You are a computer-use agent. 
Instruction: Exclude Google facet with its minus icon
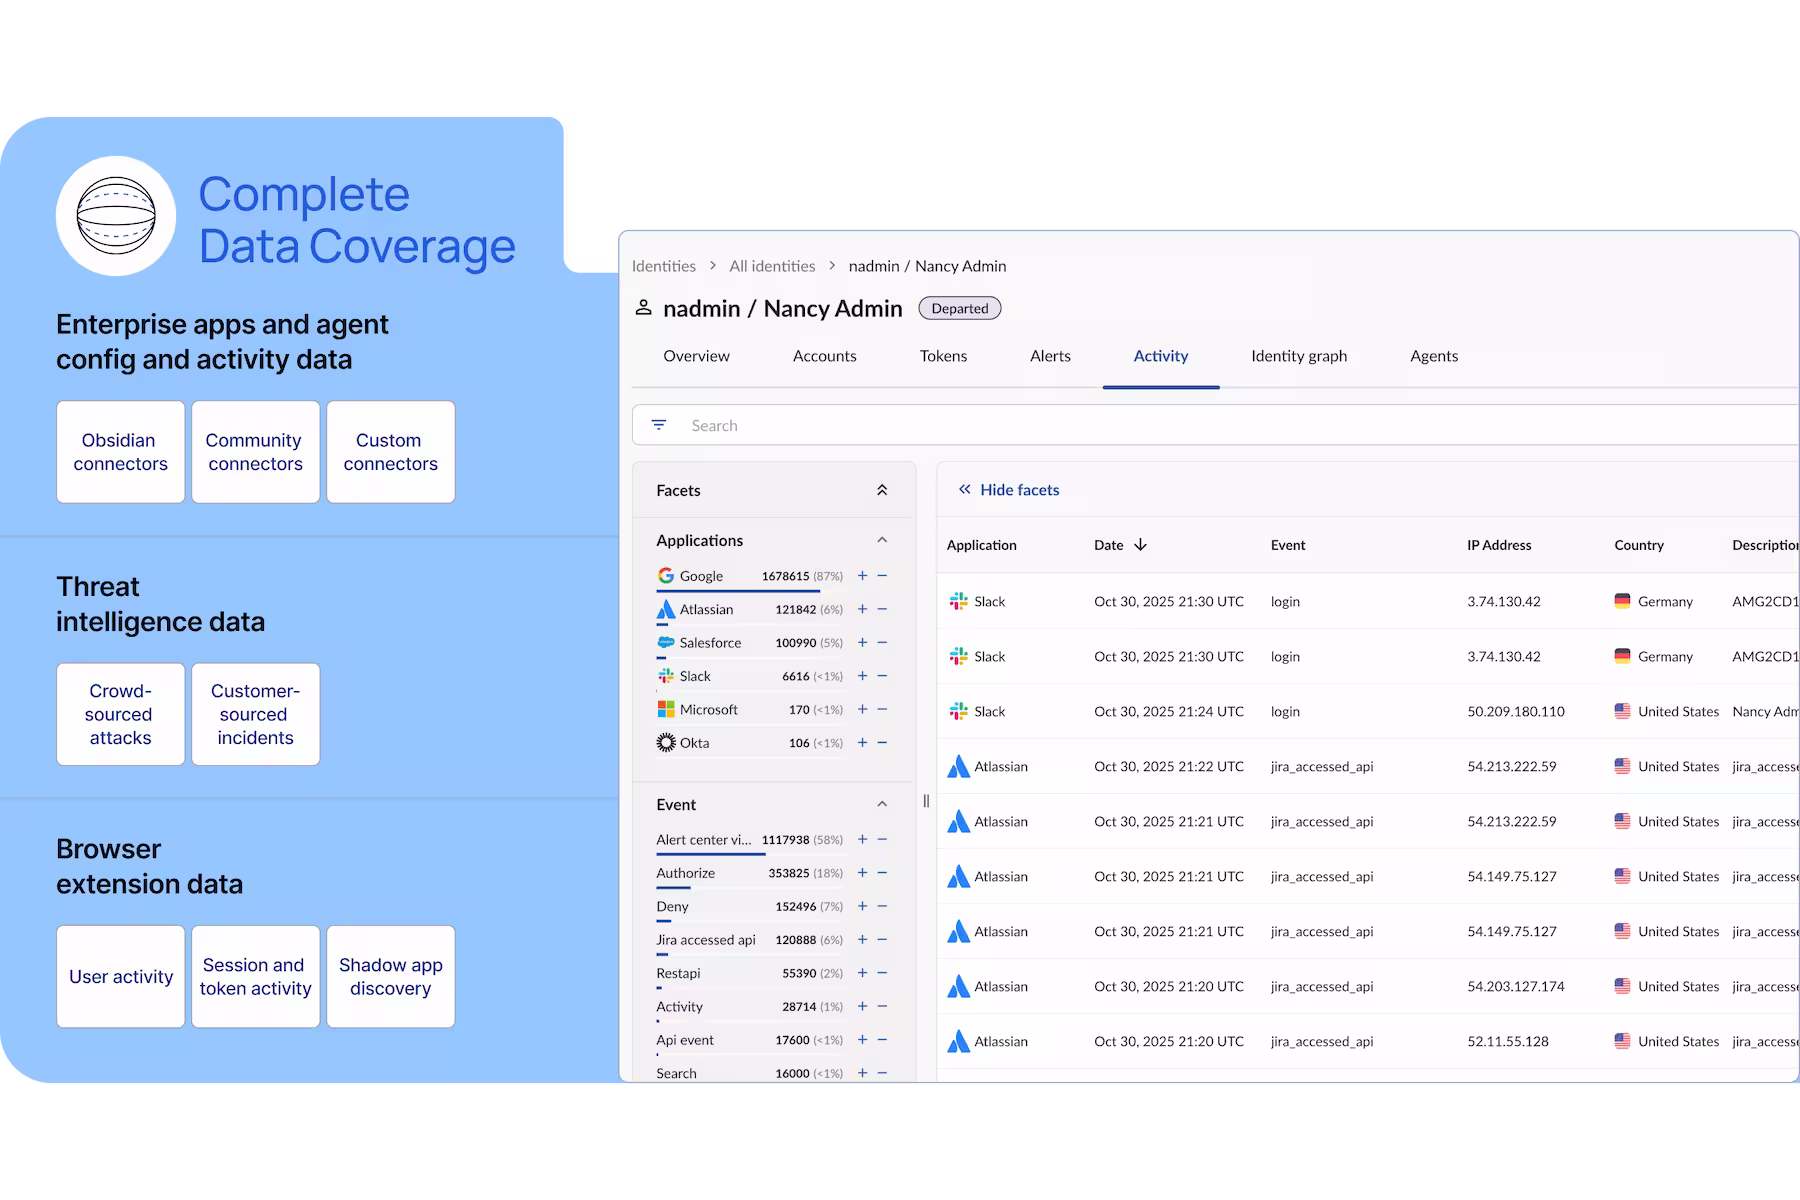tap(882, 576)
